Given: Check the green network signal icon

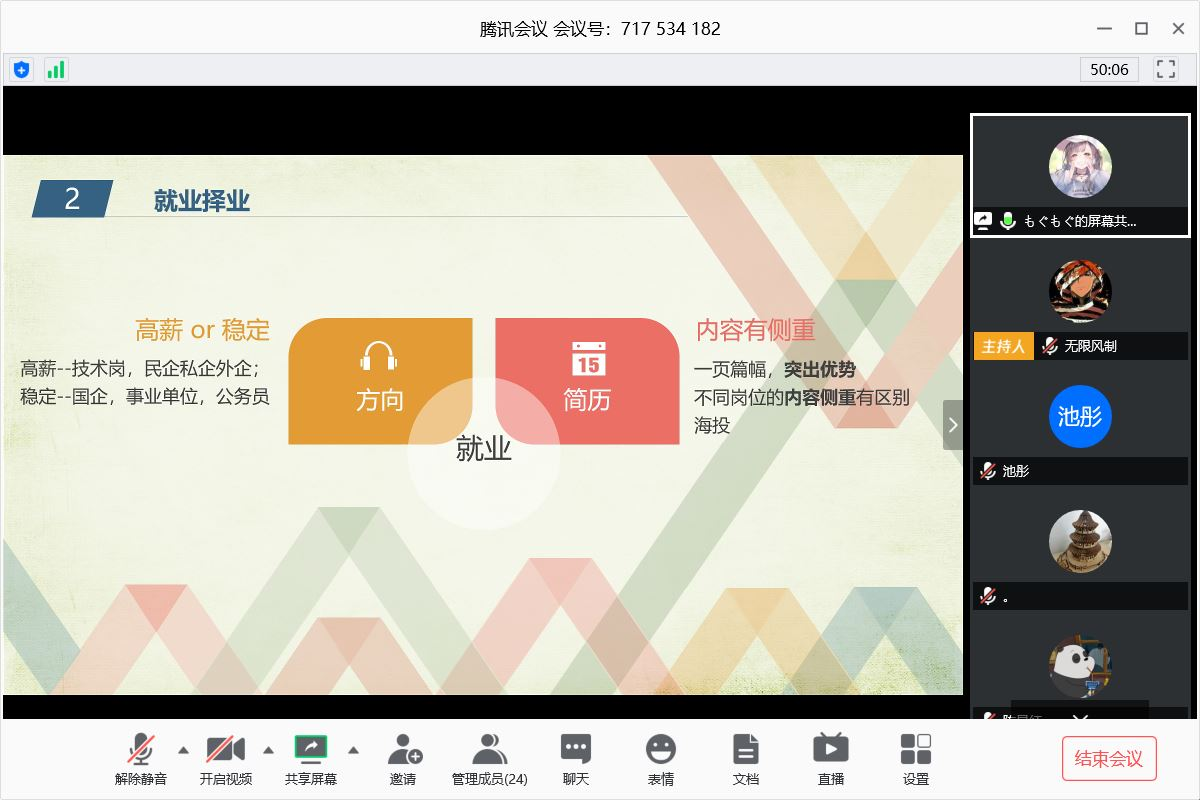Looking at the screenshot, I should tap(55, 69).
